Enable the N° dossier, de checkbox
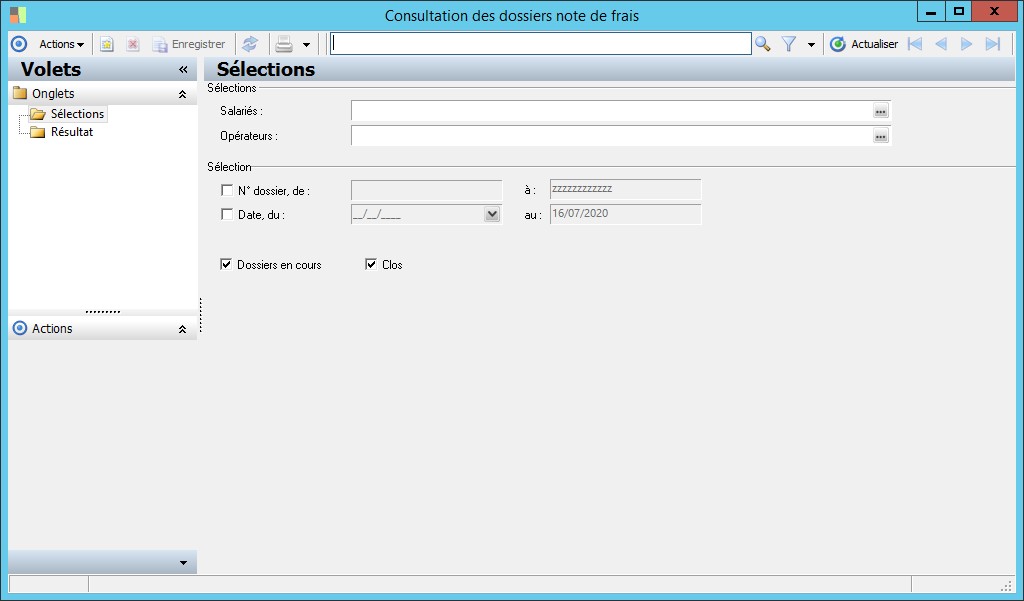The height and width of the screenshot is (601, 1024). tap(227, 190)
